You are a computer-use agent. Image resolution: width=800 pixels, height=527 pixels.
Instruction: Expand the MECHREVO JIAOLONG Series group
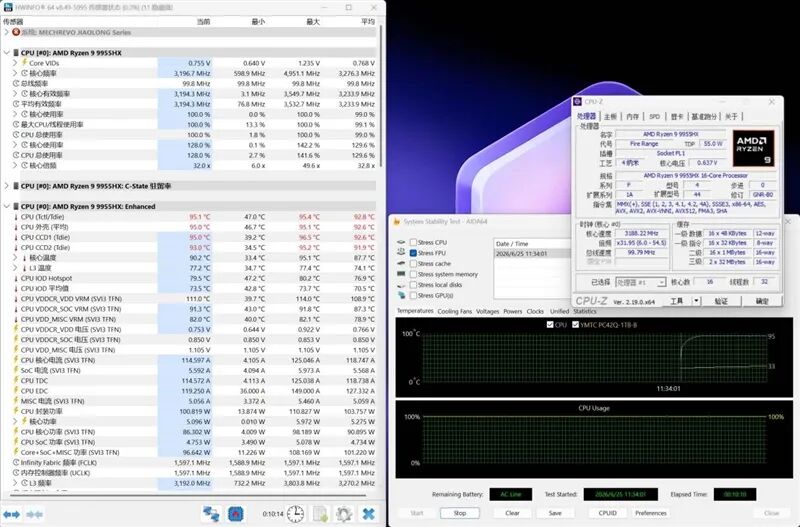pyautogui.click(x=6, y=32)
